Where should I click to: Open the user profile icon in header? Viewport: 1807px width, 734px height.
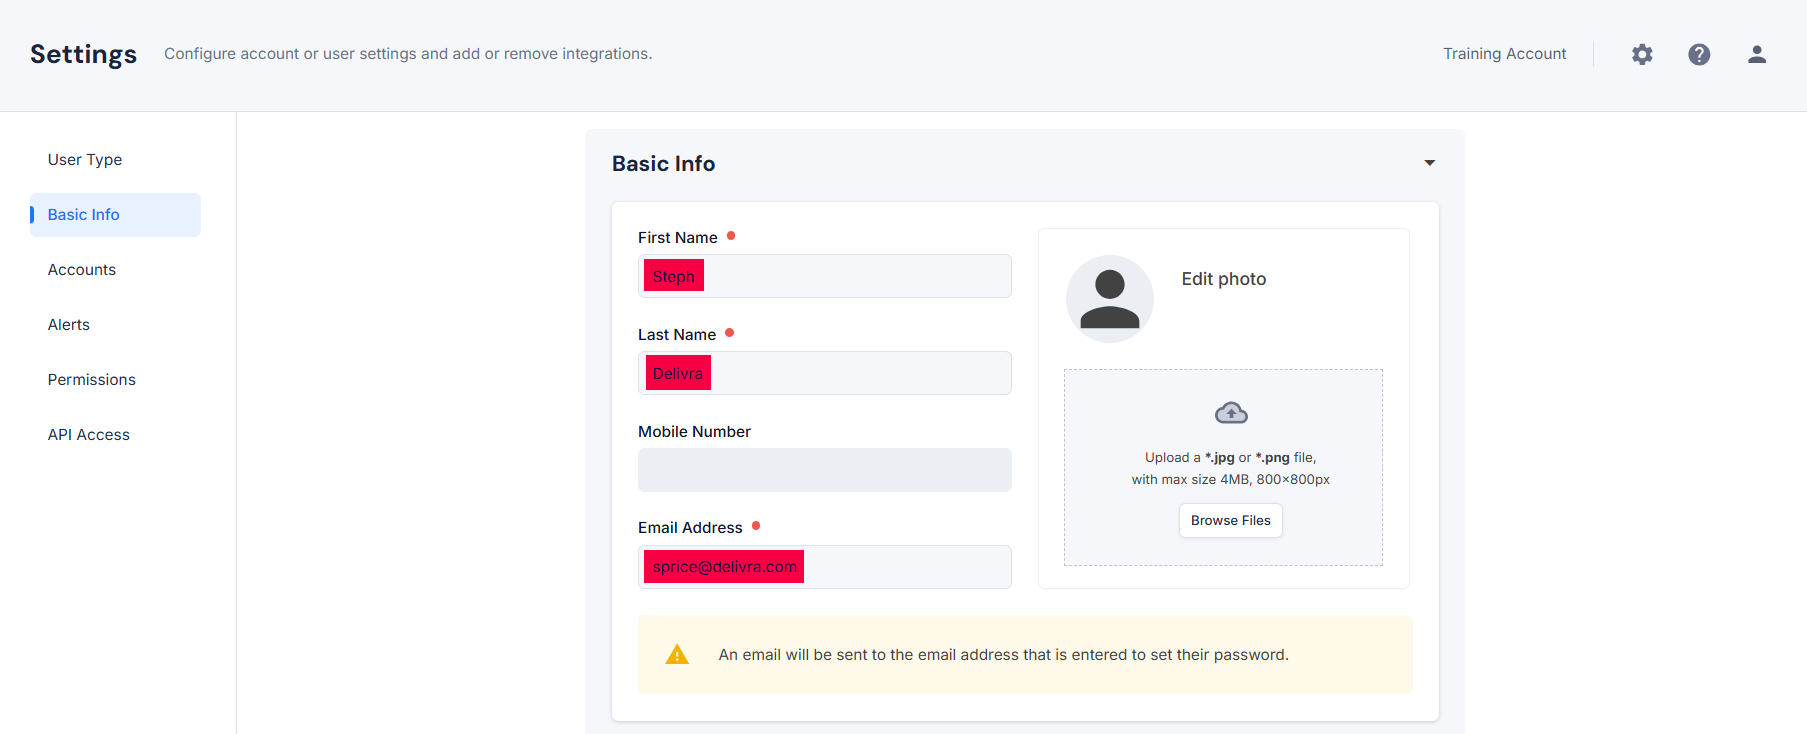(1757, 54)
